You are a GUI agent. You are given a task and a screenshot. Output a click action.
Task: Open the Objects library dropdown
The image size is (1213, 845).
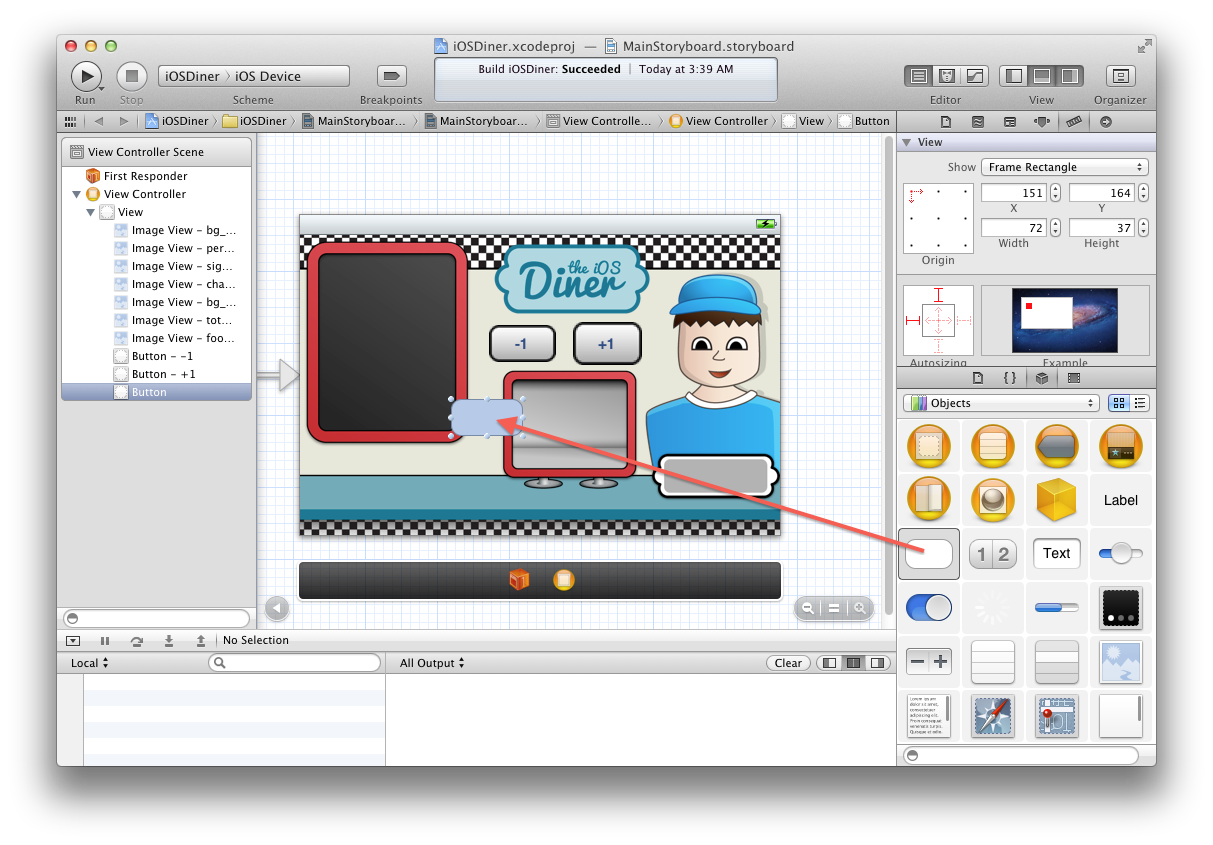click(1001, 403)
